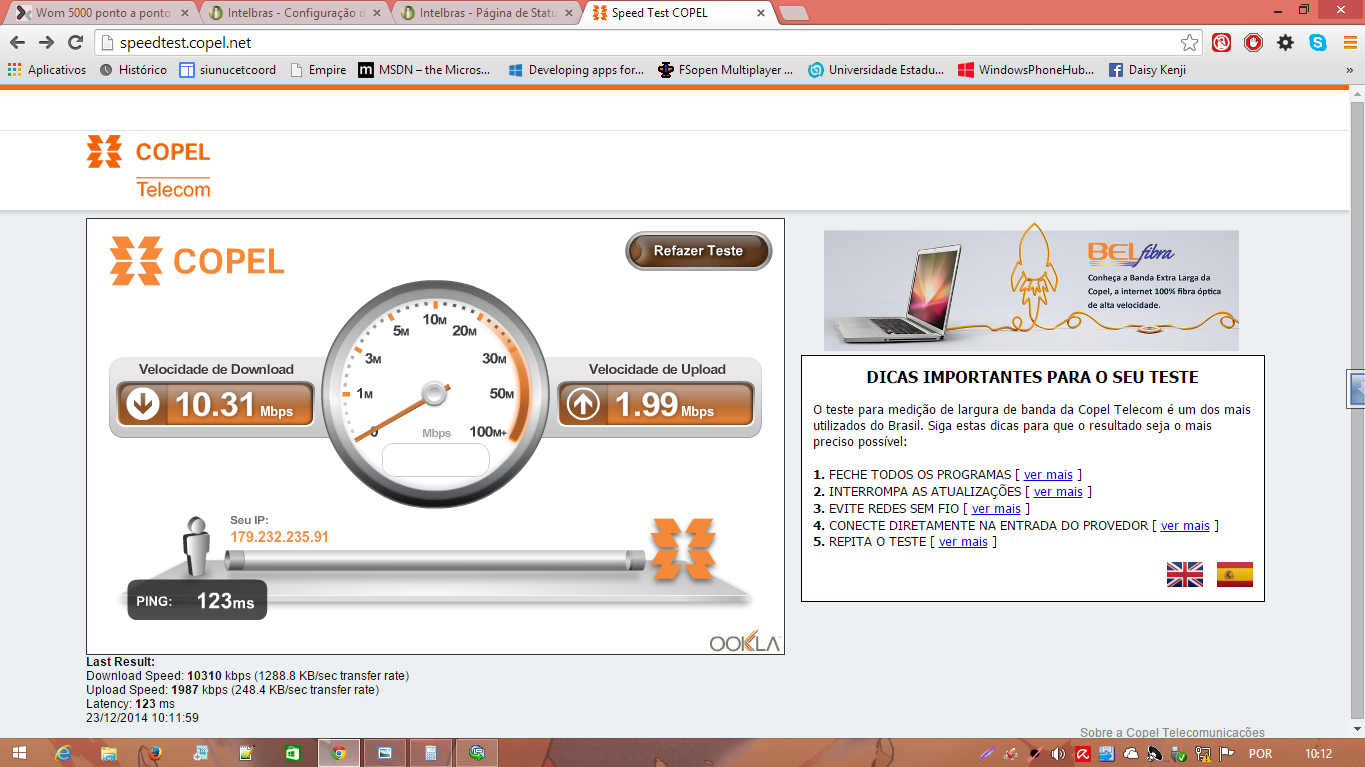Click the Download Speed 10310 kbps result line
The image size is (1365, 767).
pyautogui.click(x=248, y=676)
